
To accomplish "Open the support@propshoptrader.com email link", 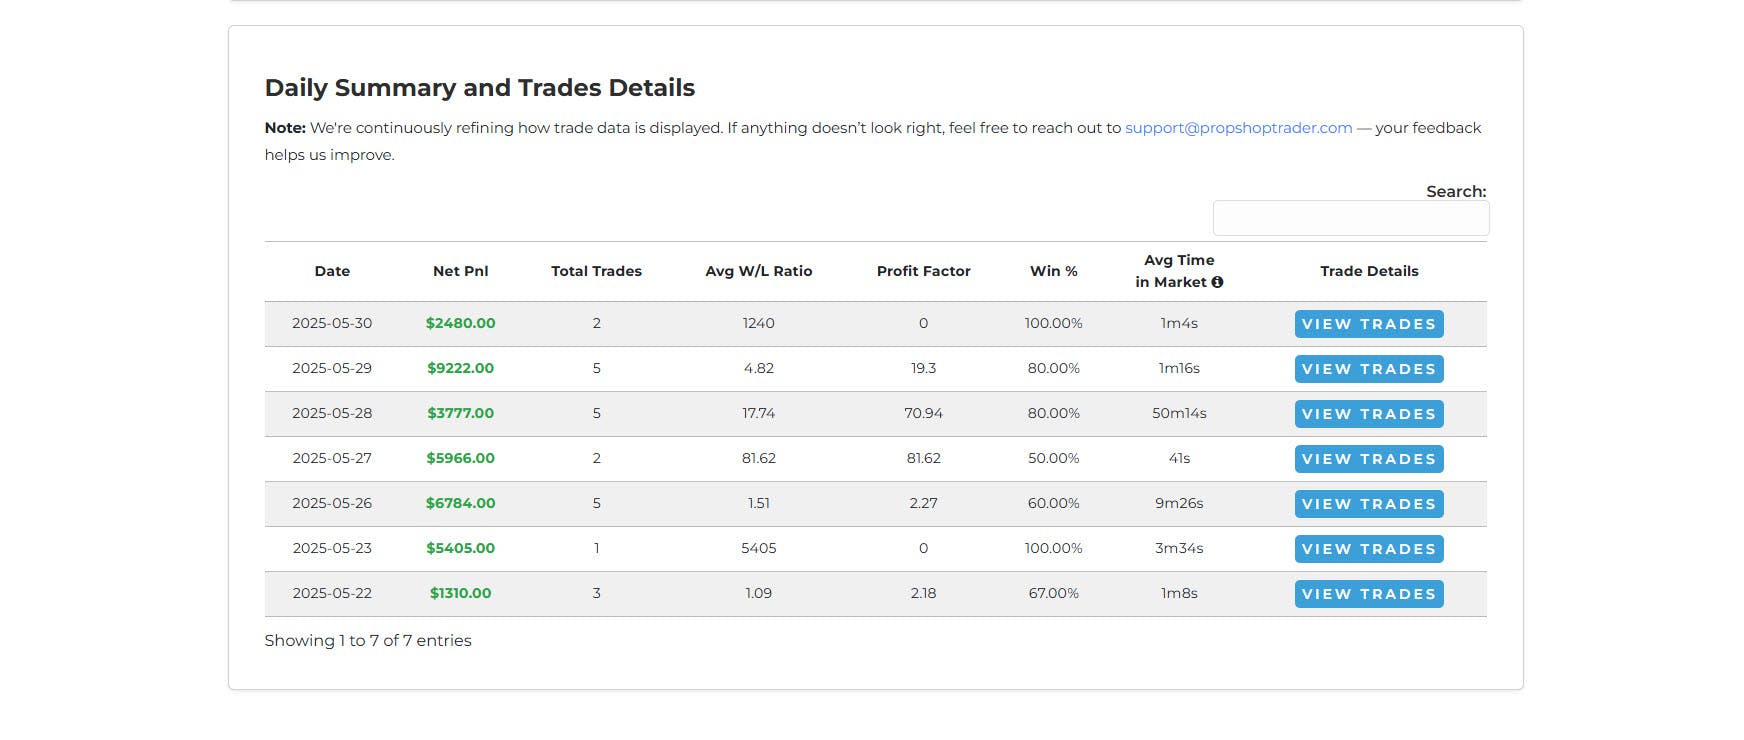I will 1238,128.
